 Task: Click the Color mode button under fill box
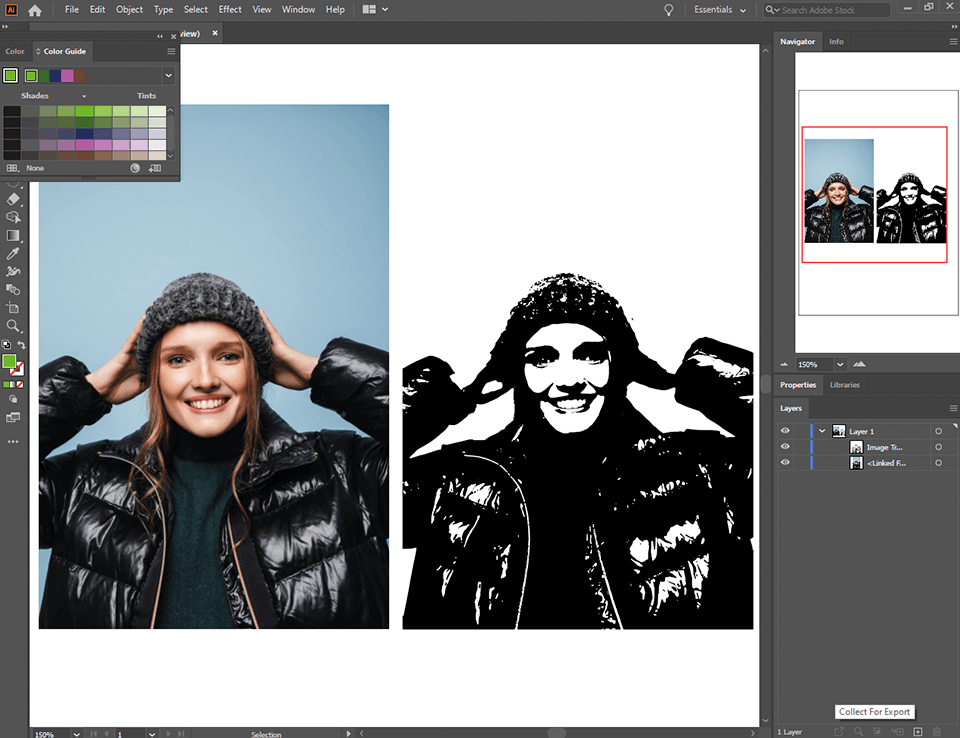[x=6, y=385]
